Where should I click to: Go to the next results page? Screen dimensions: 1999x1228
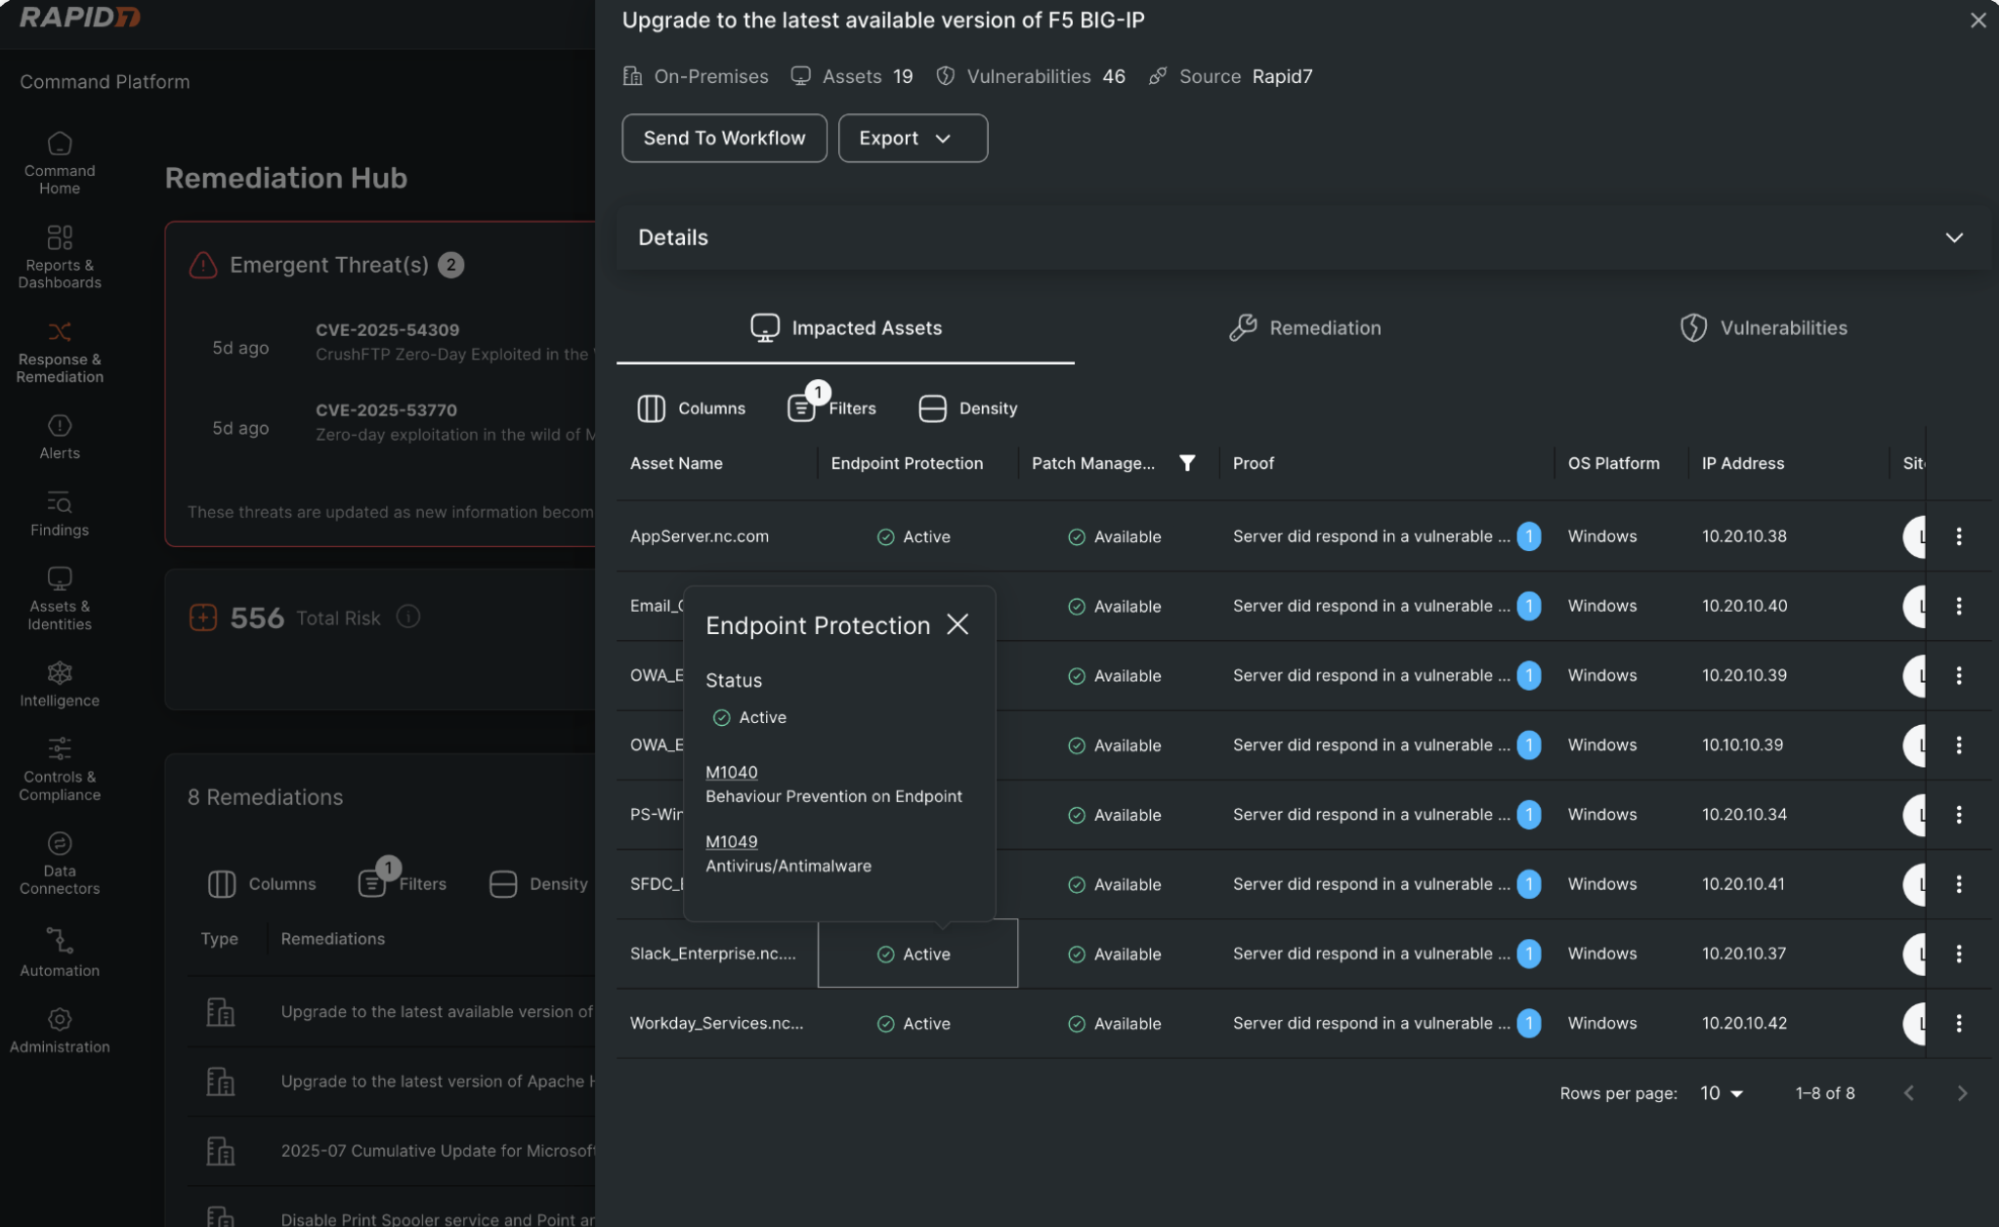point(1963,1093)
